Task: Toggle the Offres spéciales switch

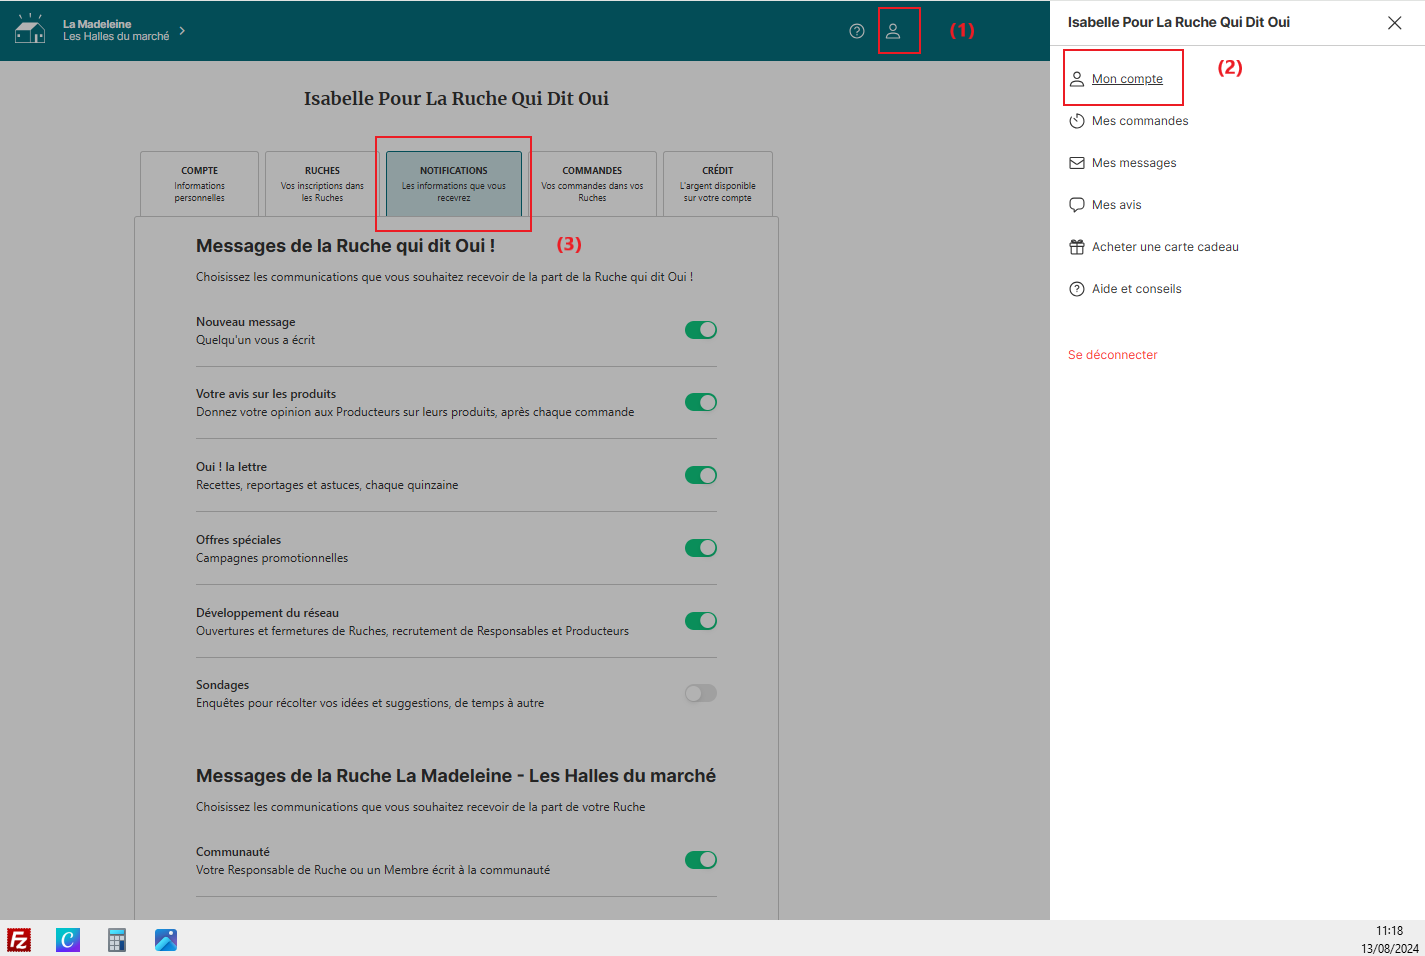Action: point(701,548)
